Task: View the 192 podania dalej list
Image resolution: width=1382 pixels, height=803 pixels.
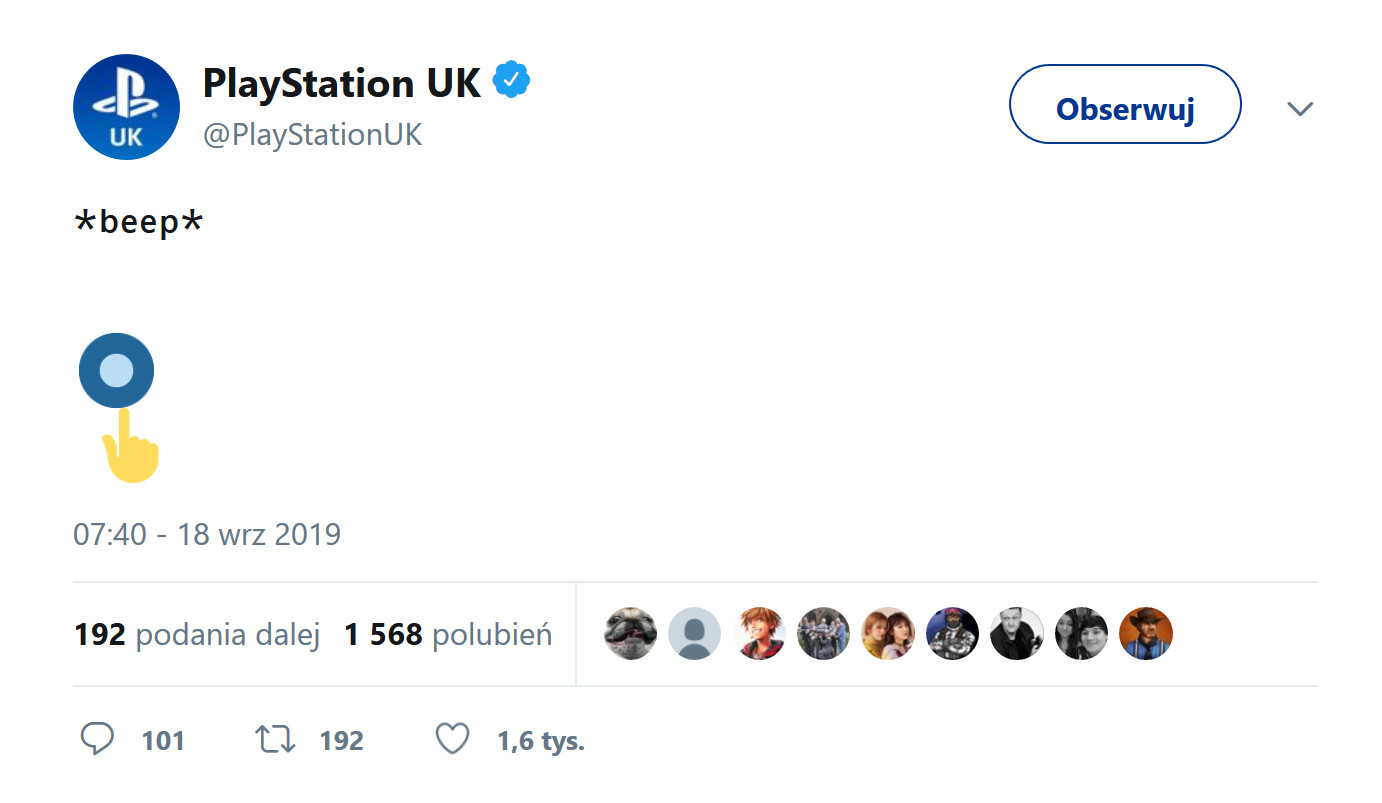Action: (x=196, y=633)
